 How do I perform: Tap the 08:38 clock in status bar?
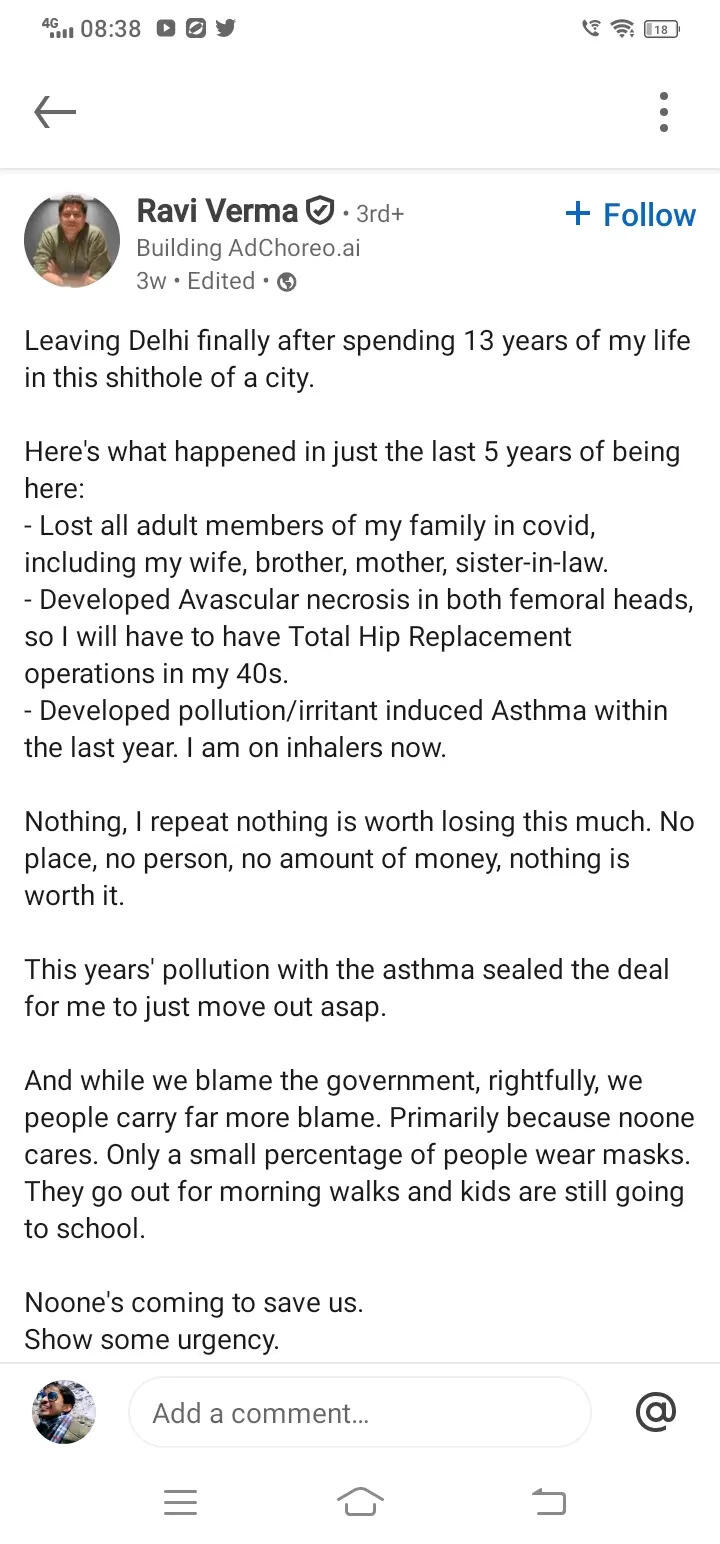(x=110, y=28)
